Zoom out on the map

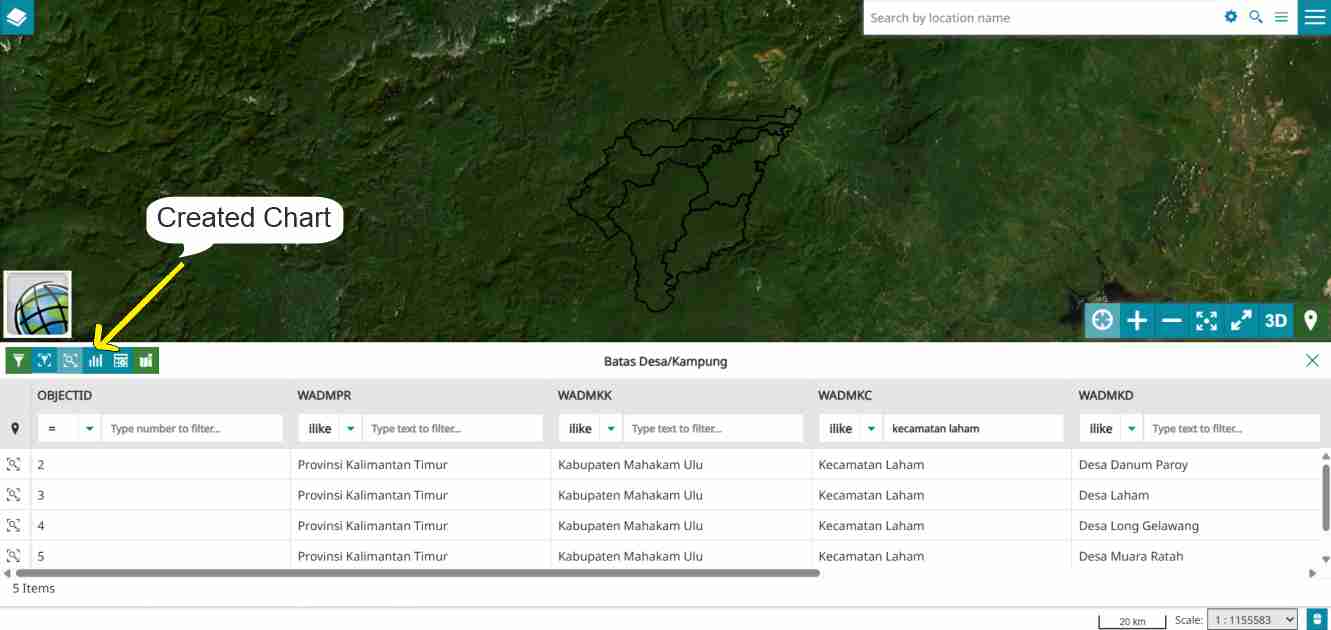[x=1172, y=321]
